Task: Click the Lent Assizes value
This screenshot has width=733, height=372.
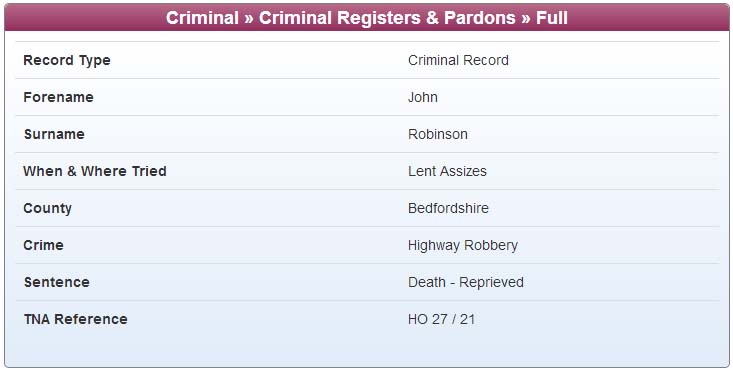Action: pos(447,171)
